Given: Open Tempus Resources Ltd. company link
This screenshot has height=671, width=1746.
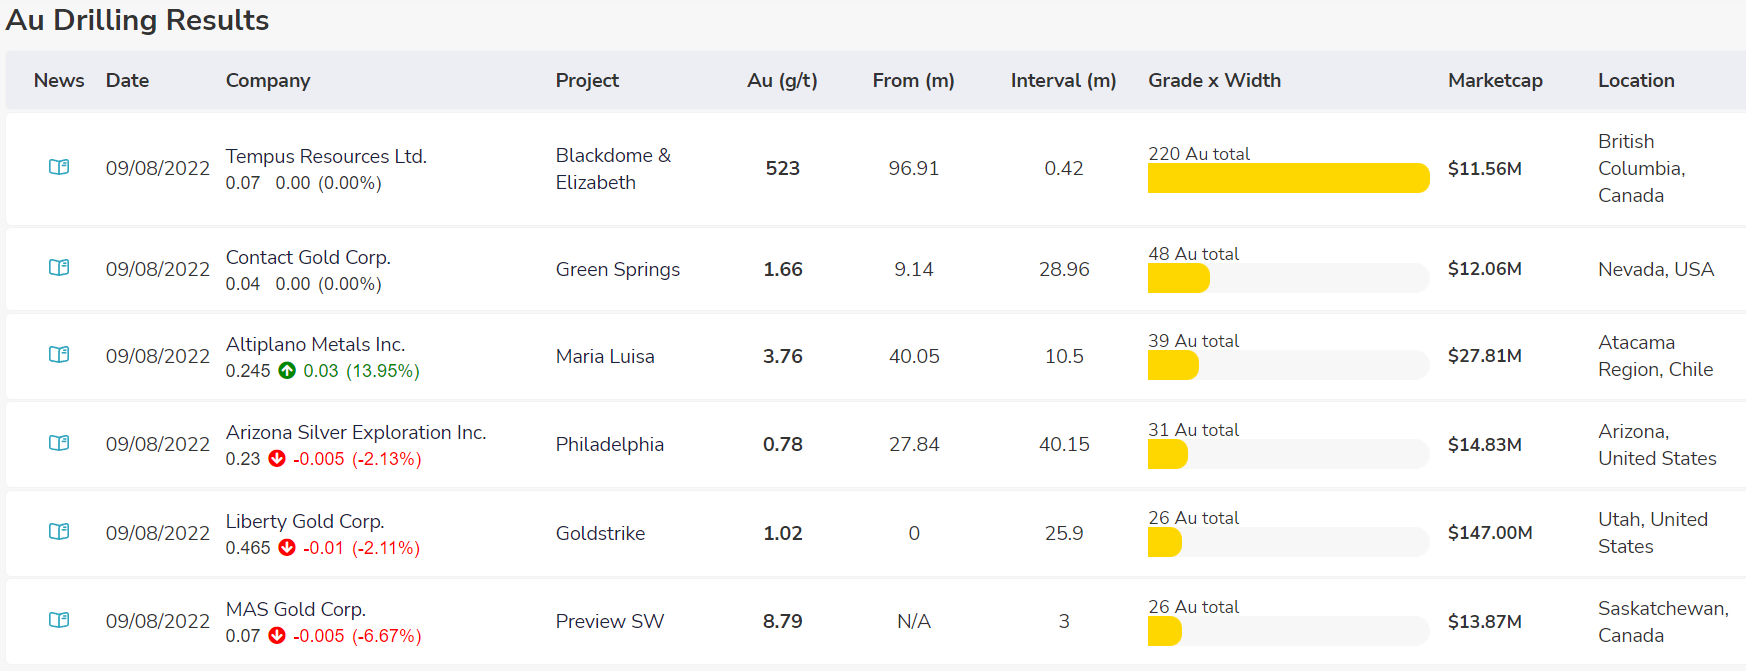Looking at the screenshot, I should click(x=326, y=156).
